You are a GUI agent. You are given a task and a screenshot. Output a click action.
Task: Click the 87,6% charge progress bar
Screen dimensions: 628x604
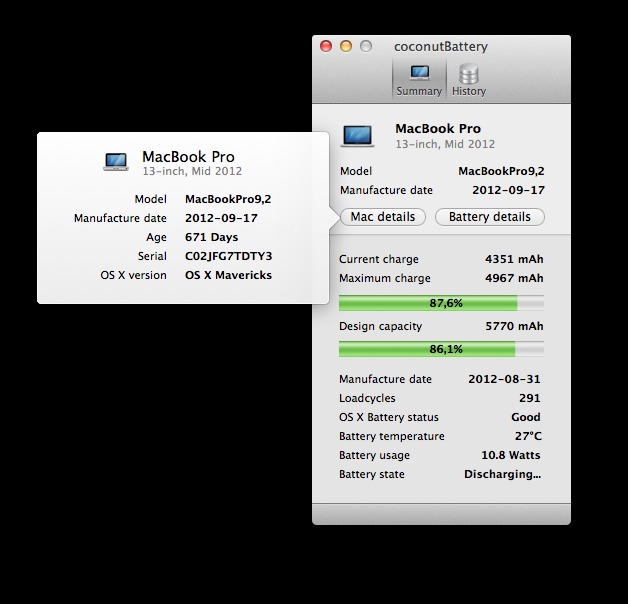441,303
